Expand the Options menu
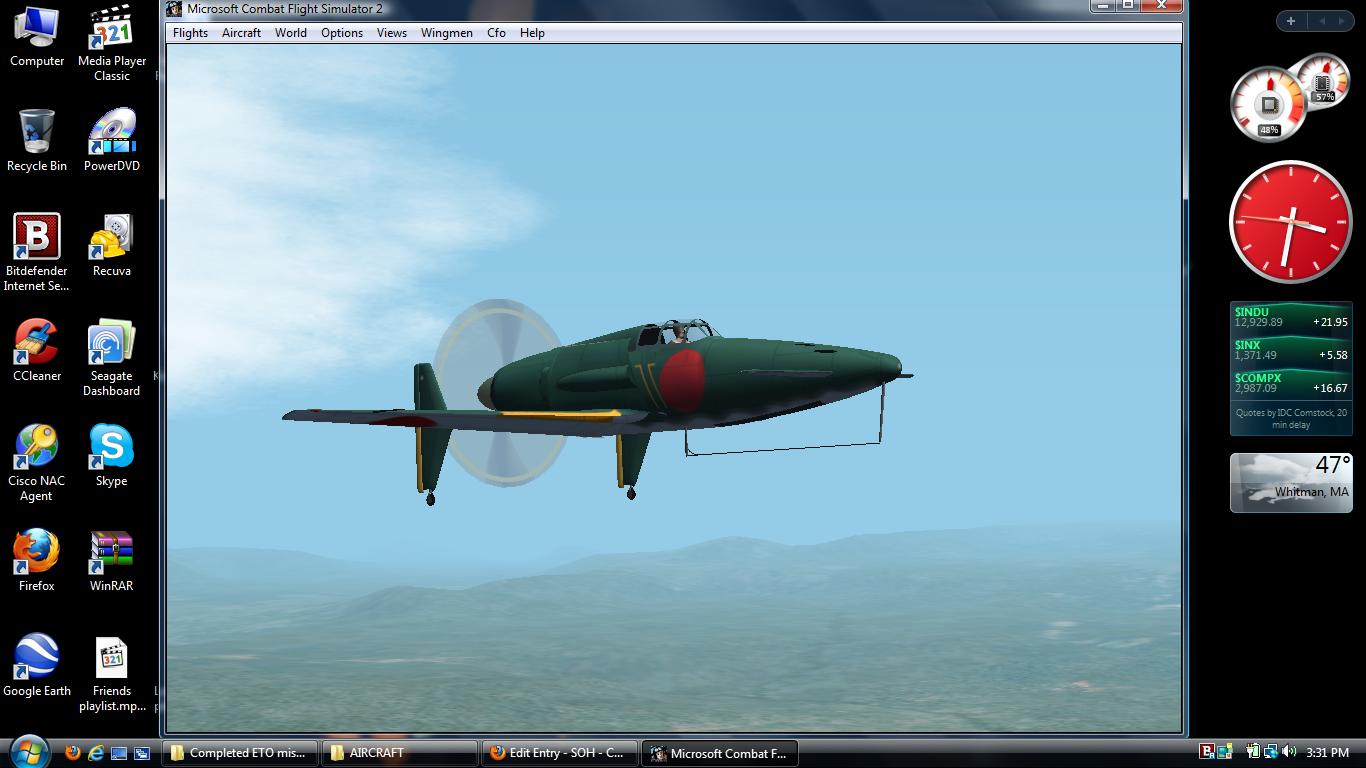The image size is (1366, 768). pos(341,33)
